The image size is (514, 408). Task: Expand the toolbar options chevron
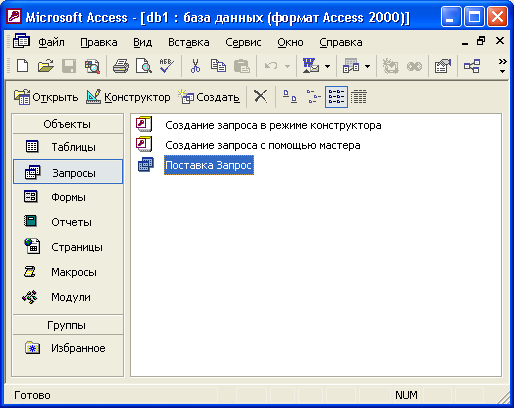point(502,66)
